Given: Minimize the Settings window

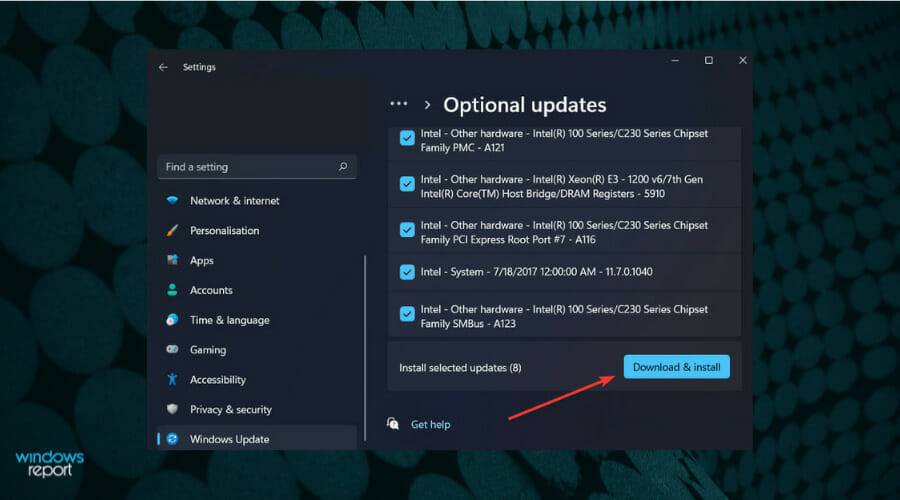Looking at the screenshot, I should click(x=675, y=60).
